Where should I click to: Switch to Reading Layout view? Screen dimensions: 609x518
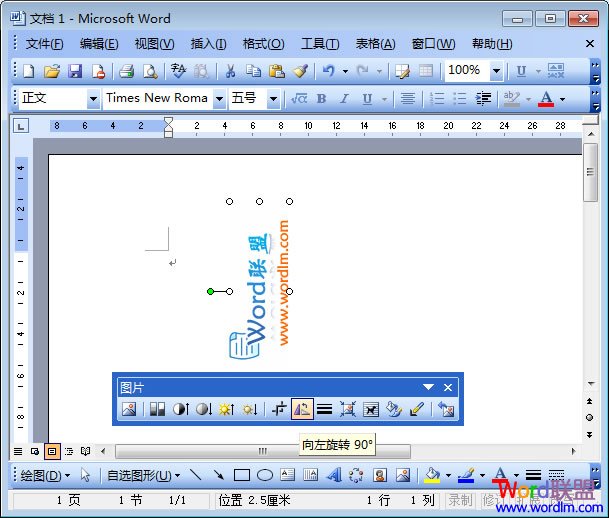(x=85, y=451)
